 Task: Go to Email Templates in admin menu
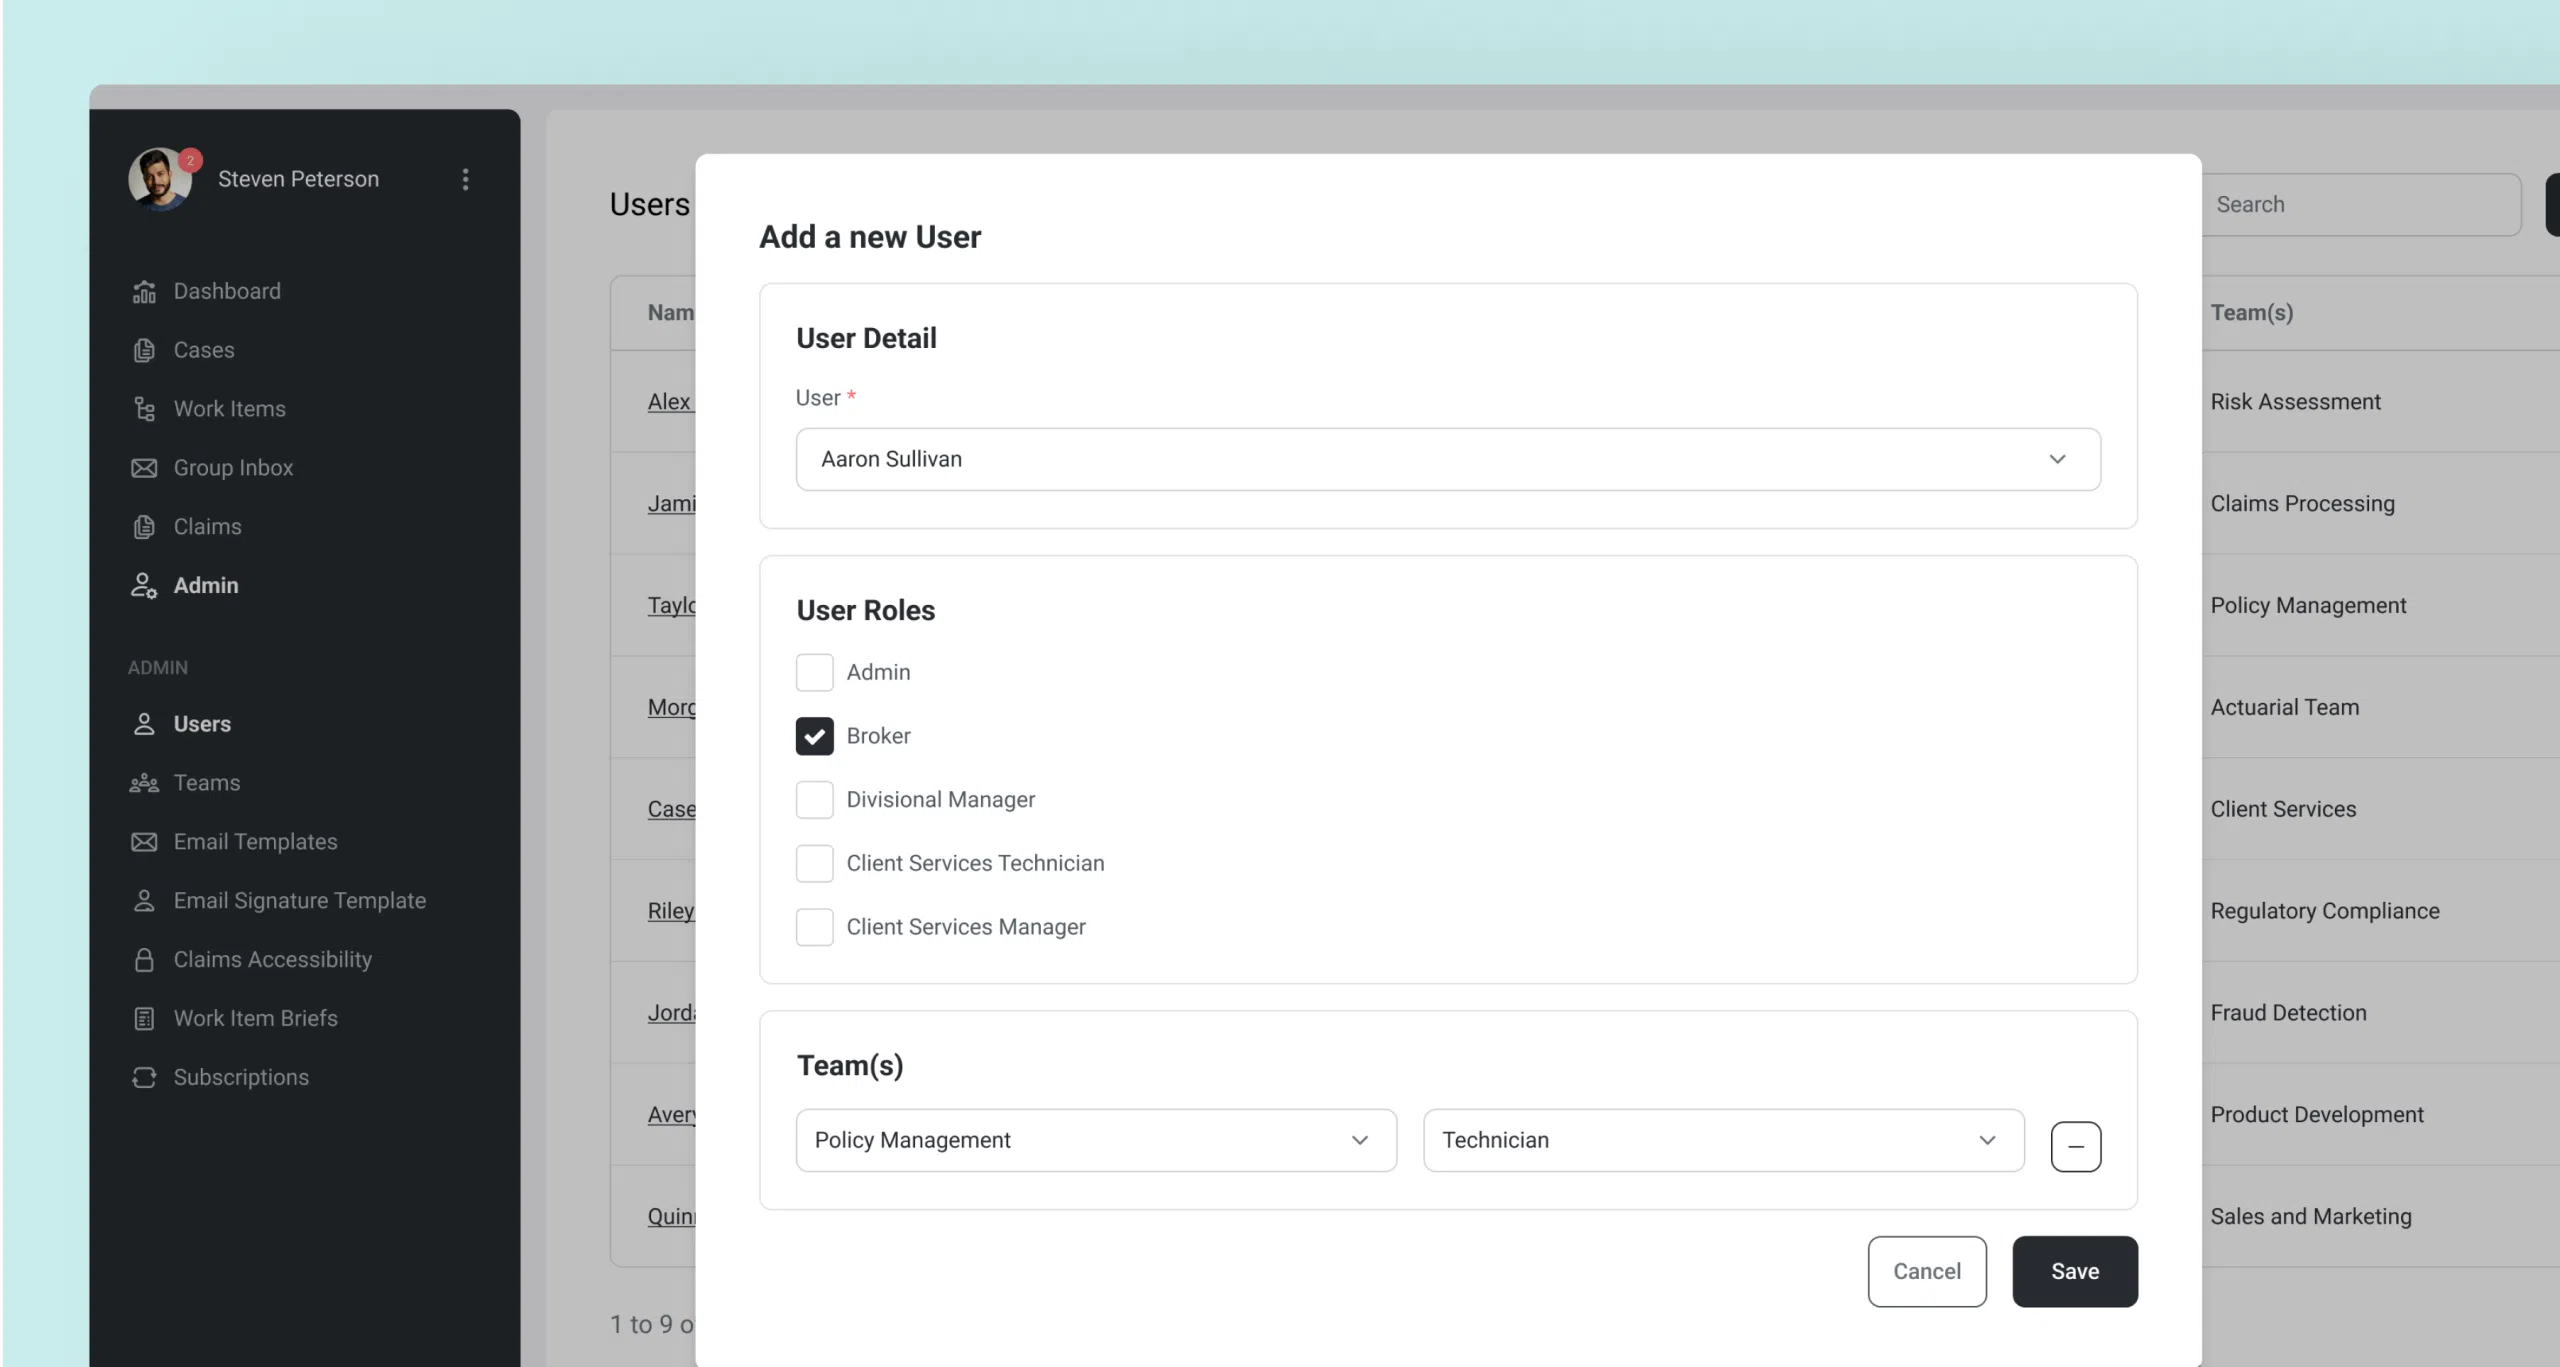(255, 842)
